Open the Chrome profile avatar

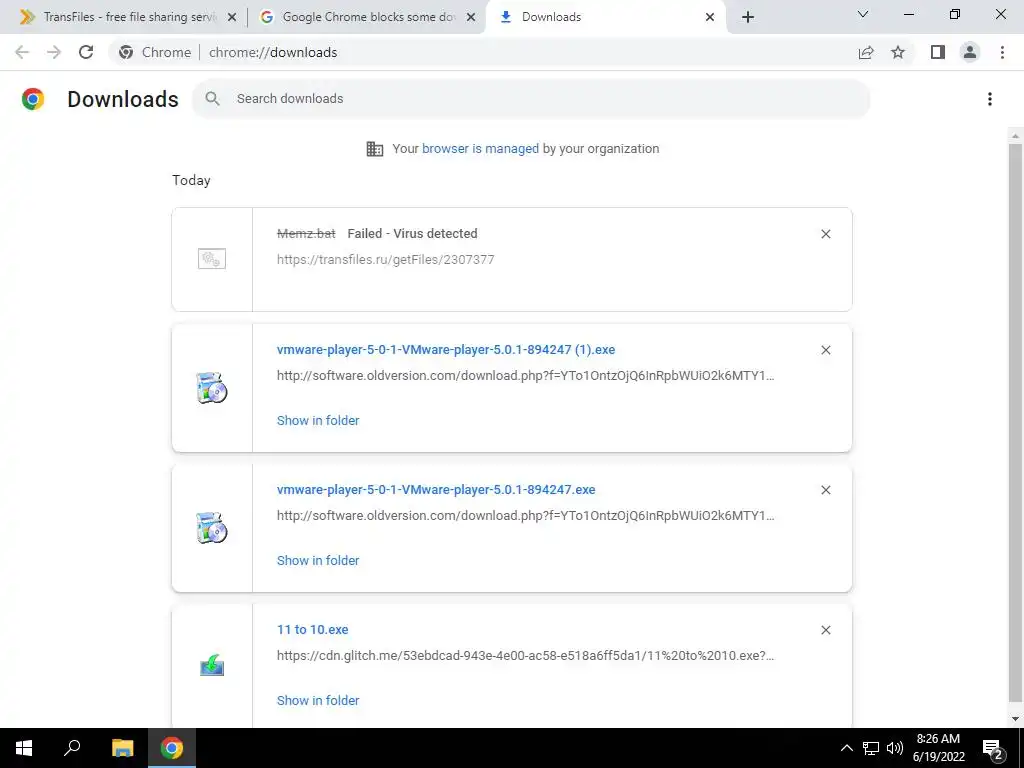[x=970, y=52]
